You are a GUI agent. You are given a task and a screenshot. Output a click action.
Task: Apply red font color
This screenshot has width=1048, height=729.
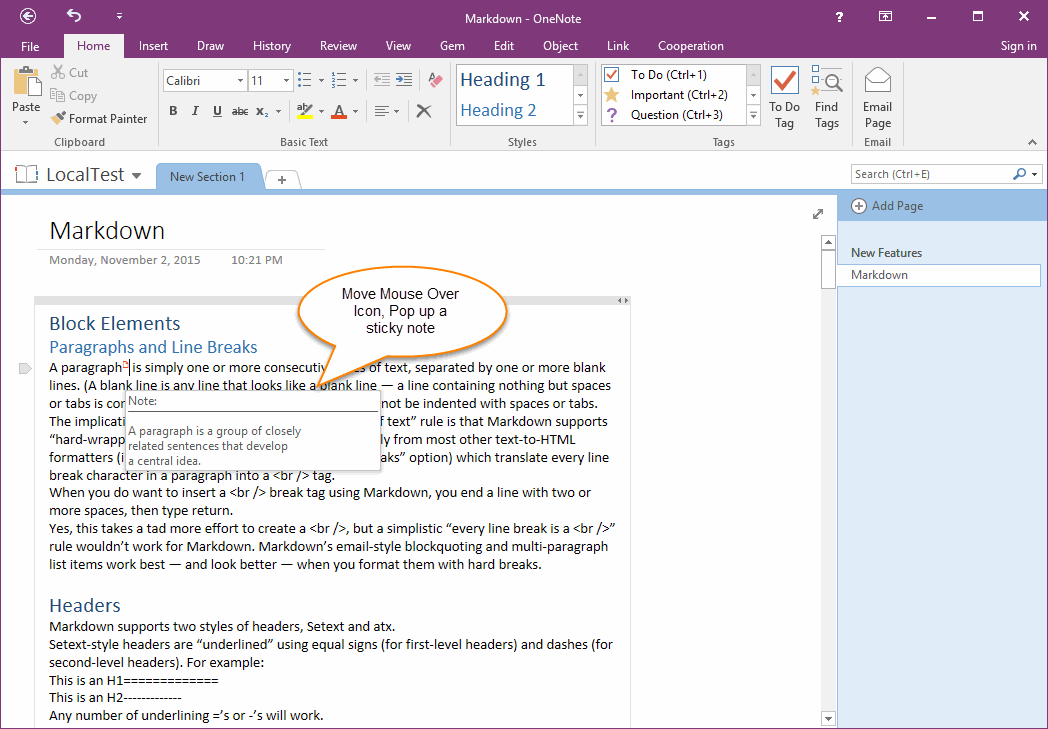click(x=340, y=111)
